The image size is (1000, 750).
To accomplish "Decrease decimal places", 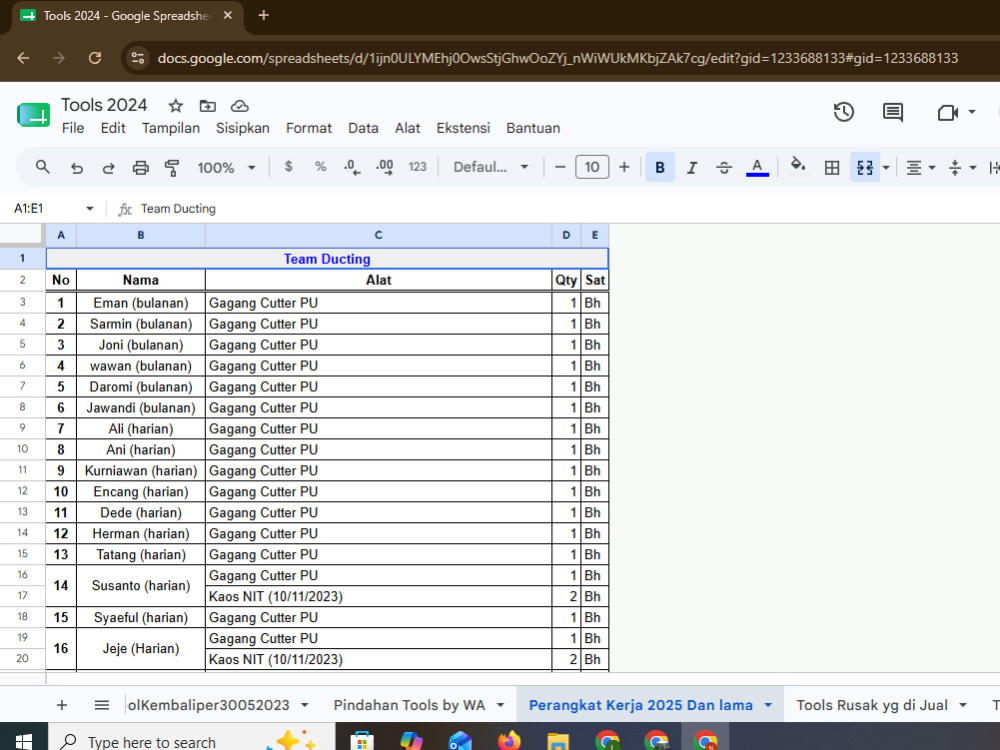I will tap(352, 167).
